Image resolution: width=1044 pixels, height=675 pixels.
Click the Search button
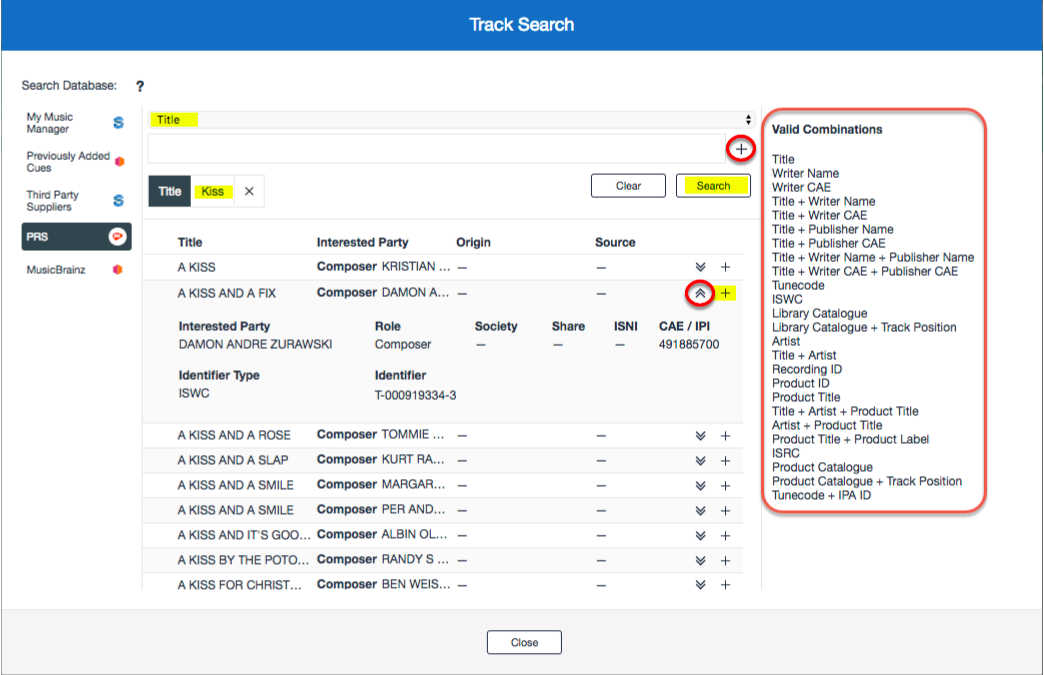[x=713, y=186]
